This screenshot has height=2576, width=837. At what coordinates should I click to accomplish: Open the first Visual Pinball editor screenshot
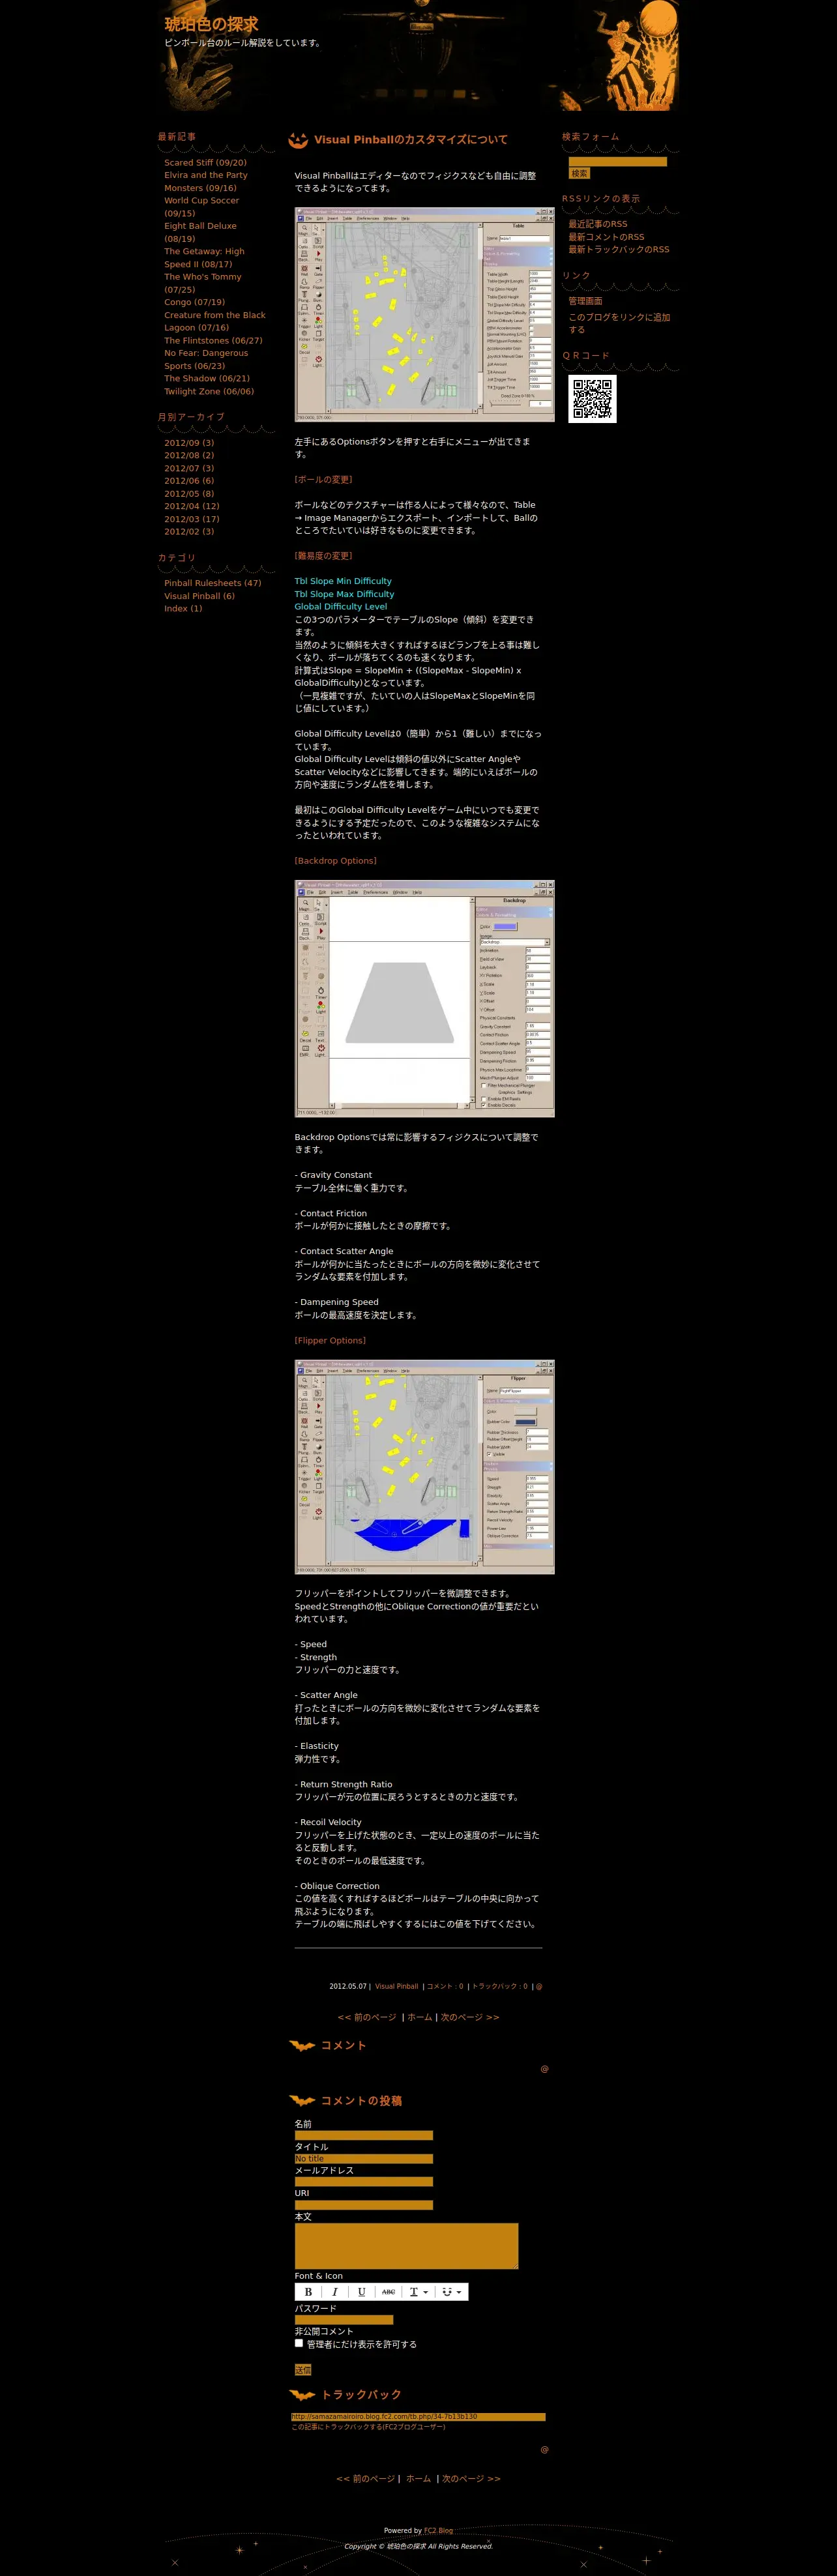click(x=424, y=314)
